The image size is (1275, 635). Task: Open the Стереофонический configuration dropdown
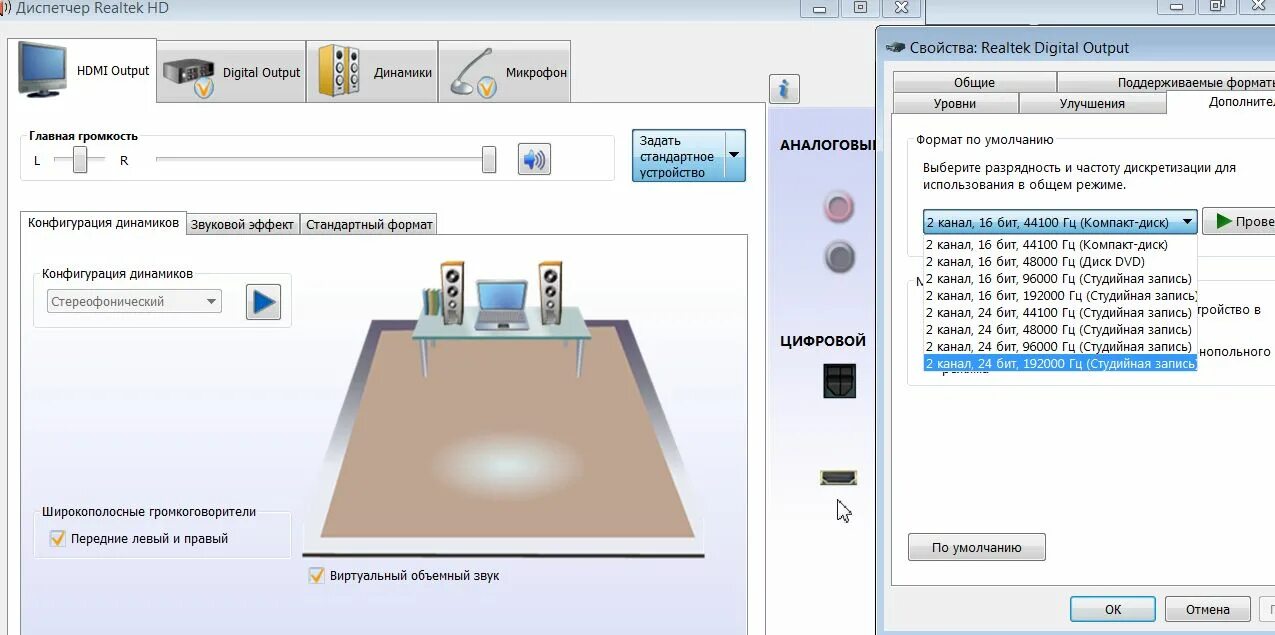tap(134, 301)
